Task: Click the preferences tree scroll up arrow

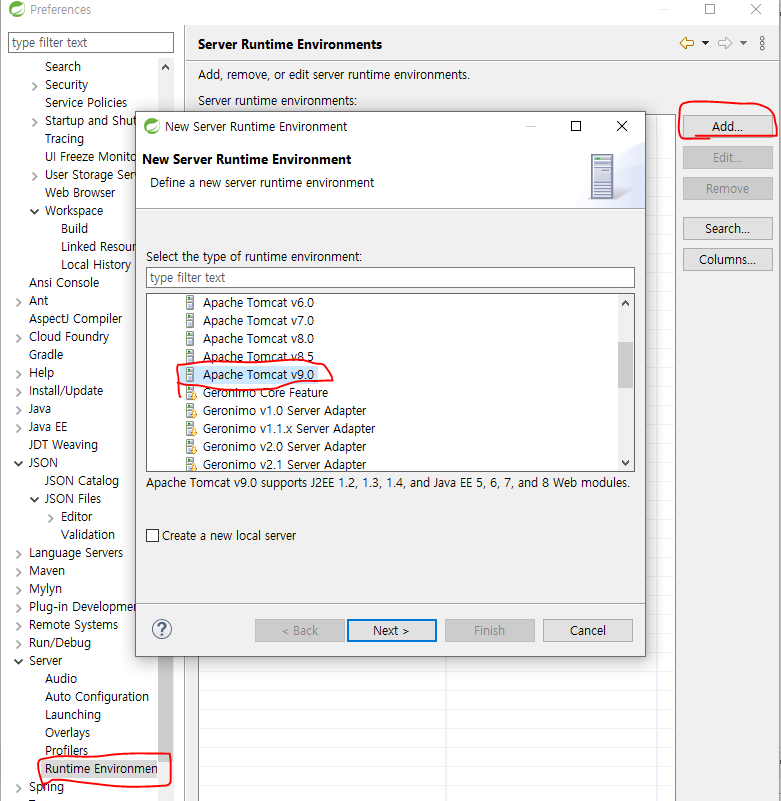Action: 165,67
